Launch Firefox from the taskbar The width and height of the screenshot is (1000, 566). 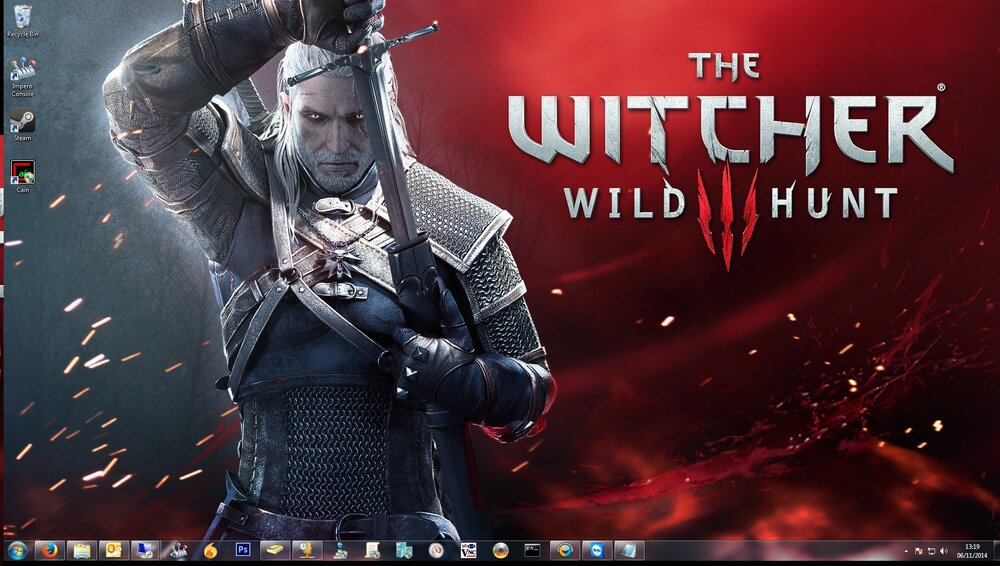point(50,550)
